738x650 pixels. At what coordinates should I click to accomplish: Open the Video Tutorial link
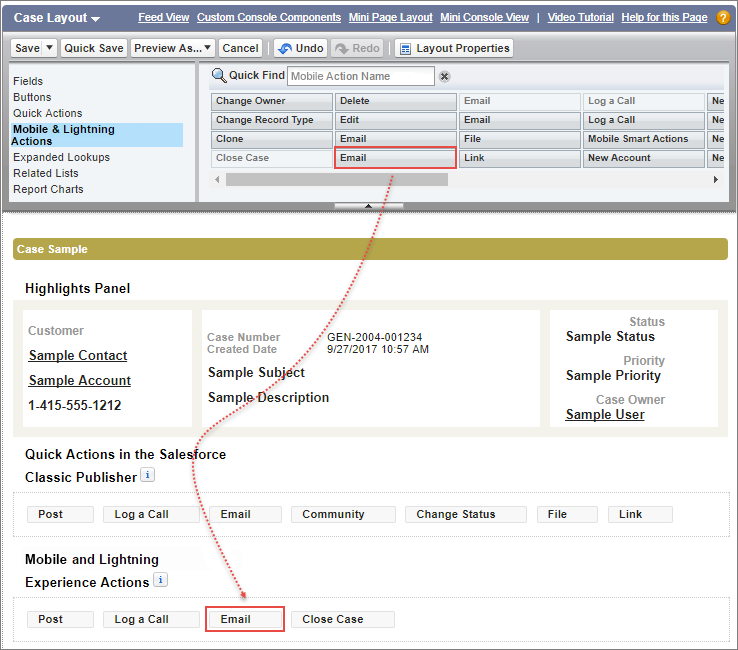coord(580,17)
